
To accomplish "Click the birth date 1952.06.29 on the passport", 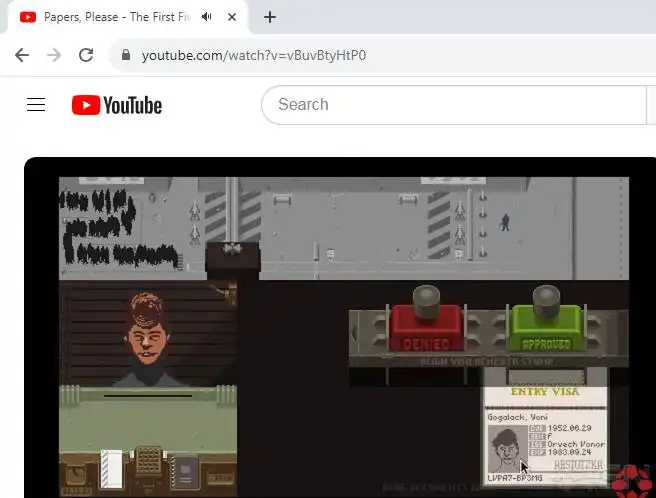I will (x=569, y=428).
